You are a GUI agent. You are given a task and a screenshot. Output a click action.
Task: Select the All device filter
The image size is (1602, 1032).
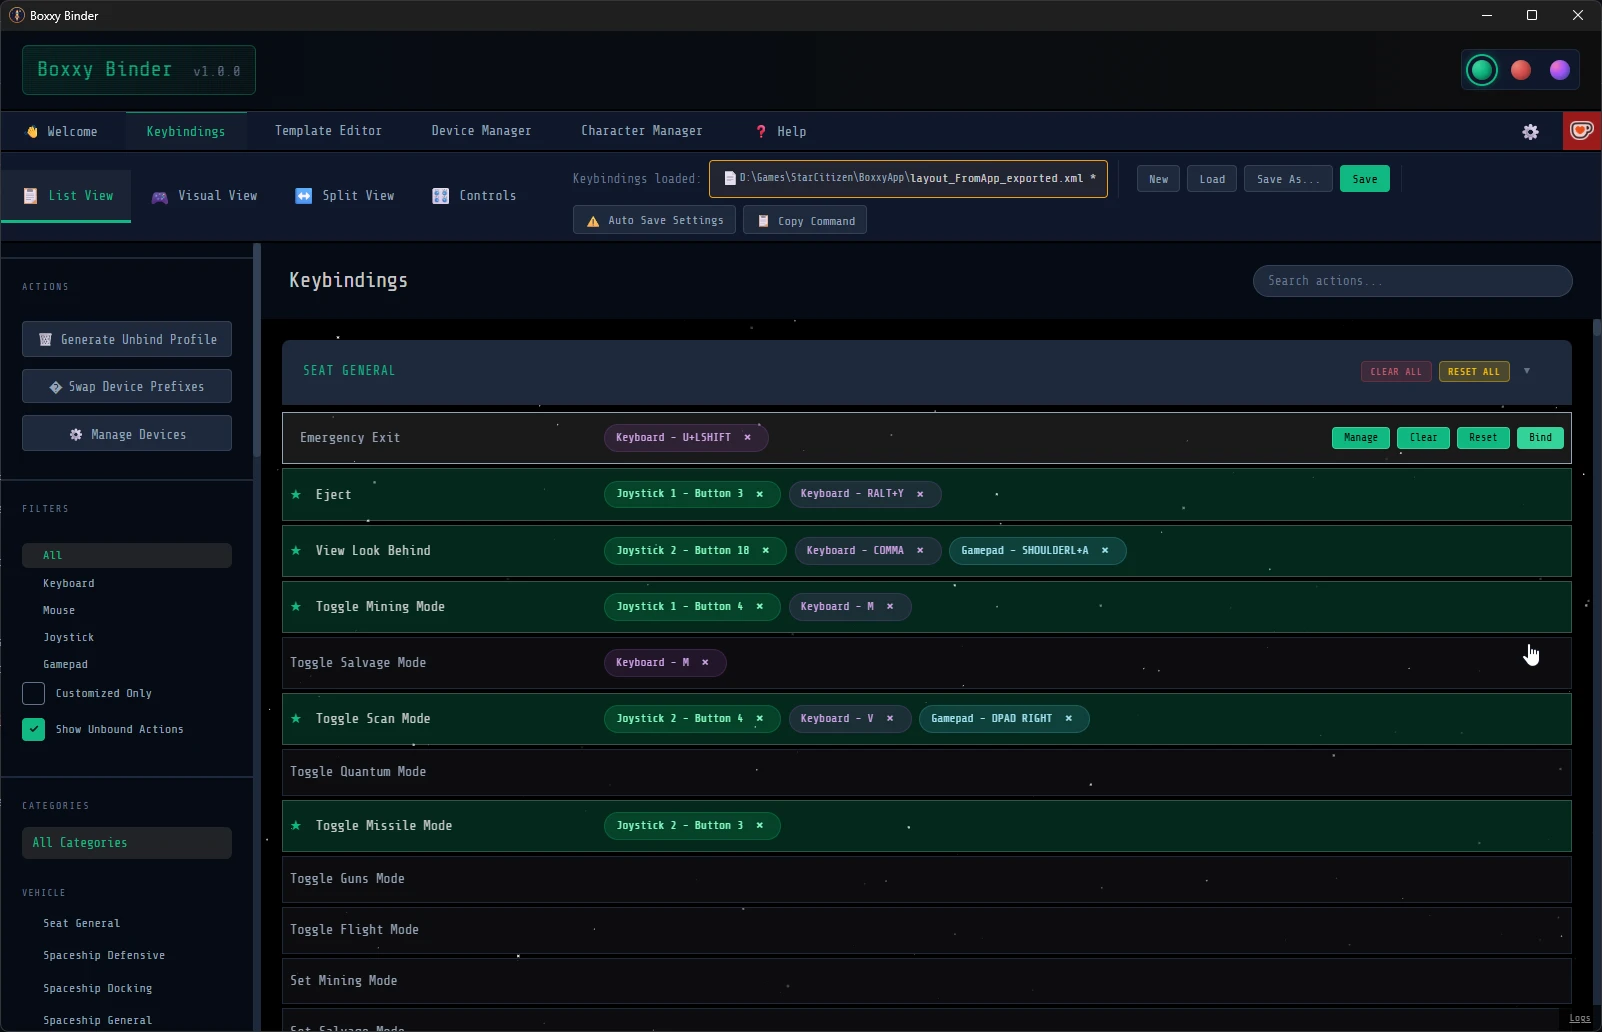(127, 555)
